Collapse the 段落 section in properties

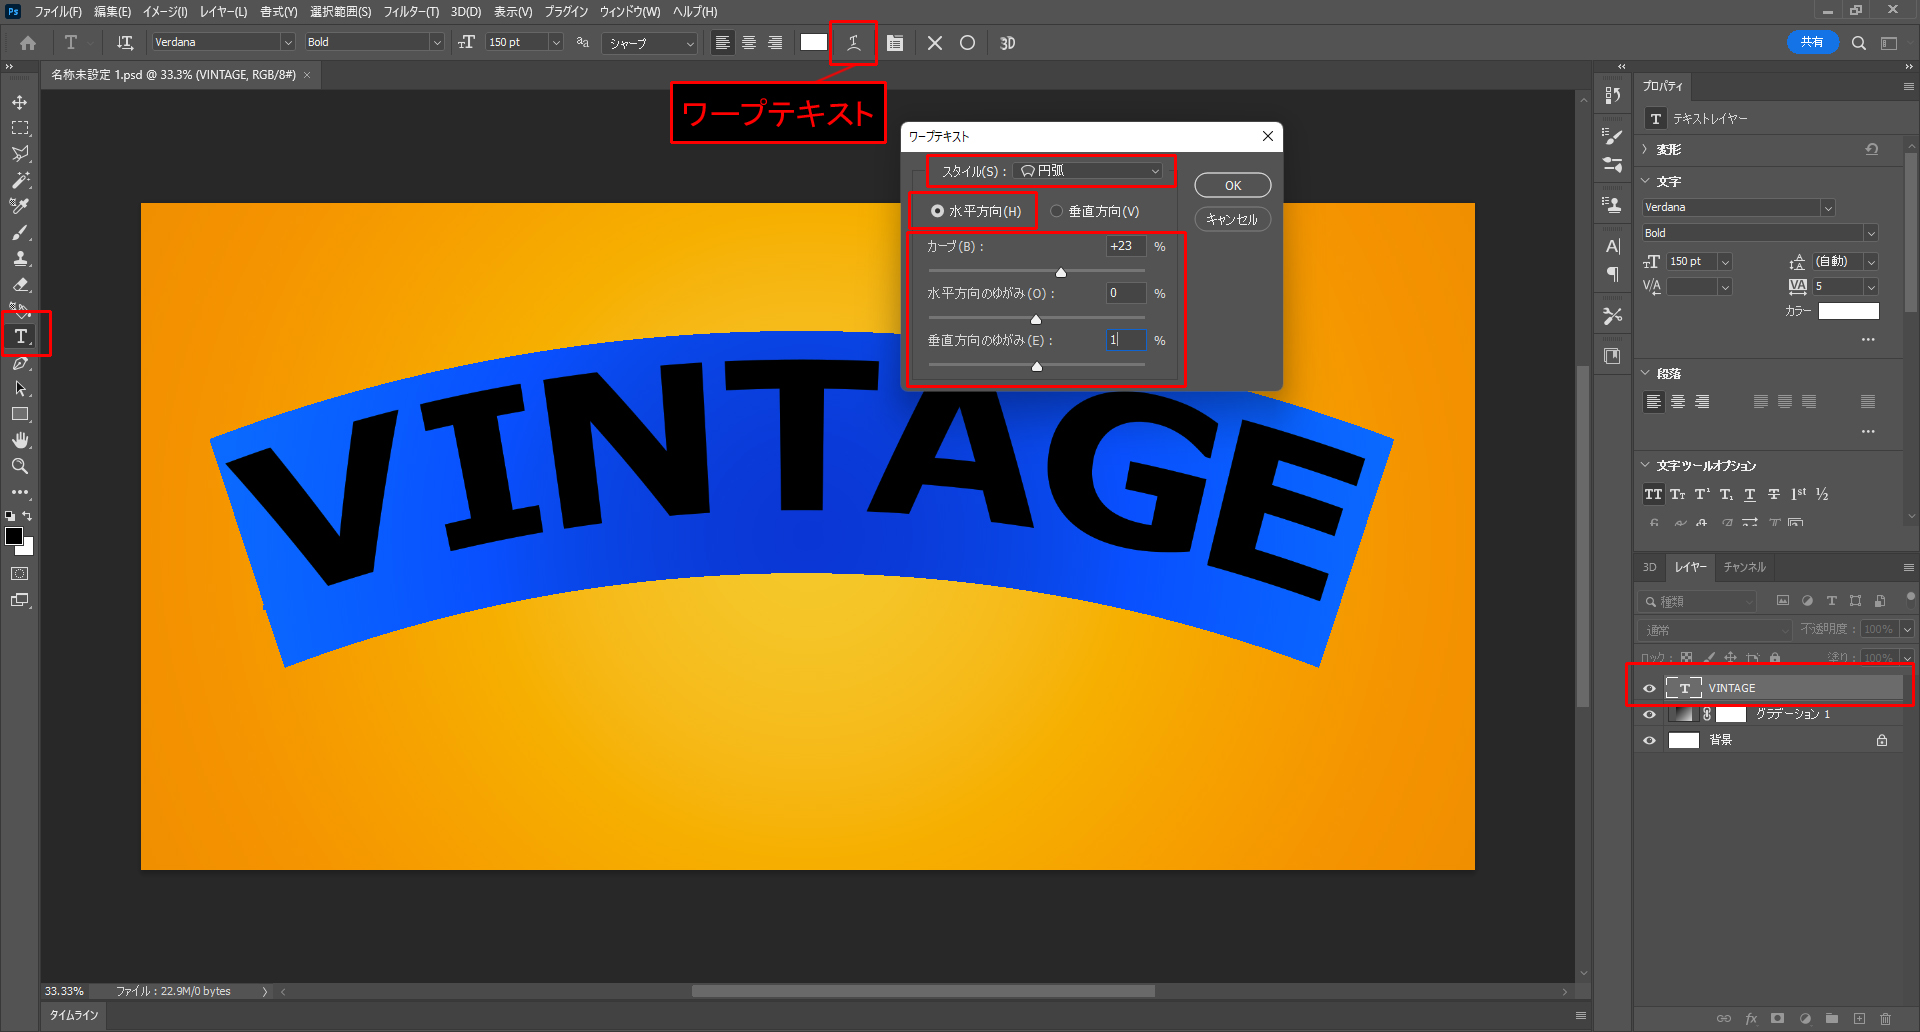(1646, 373)
